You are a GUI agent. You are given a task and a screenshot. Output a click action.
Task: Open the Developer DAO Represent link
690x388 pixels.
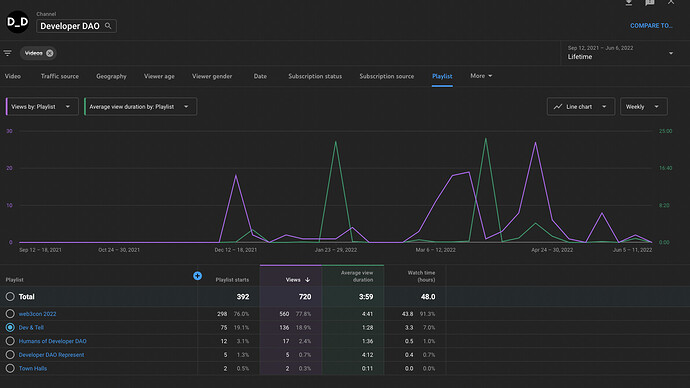(51, 355)
